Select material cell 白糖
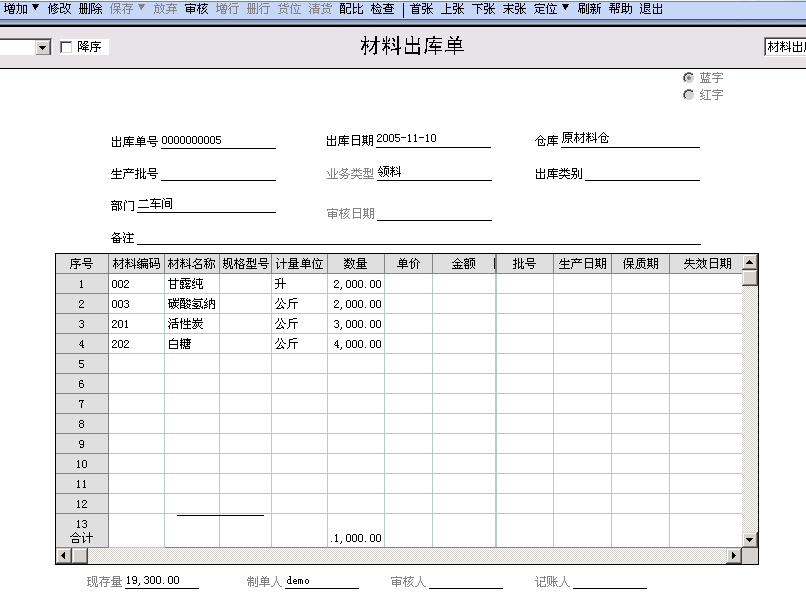This screenshot has width=806, height=594. click(x=192, y=344)
